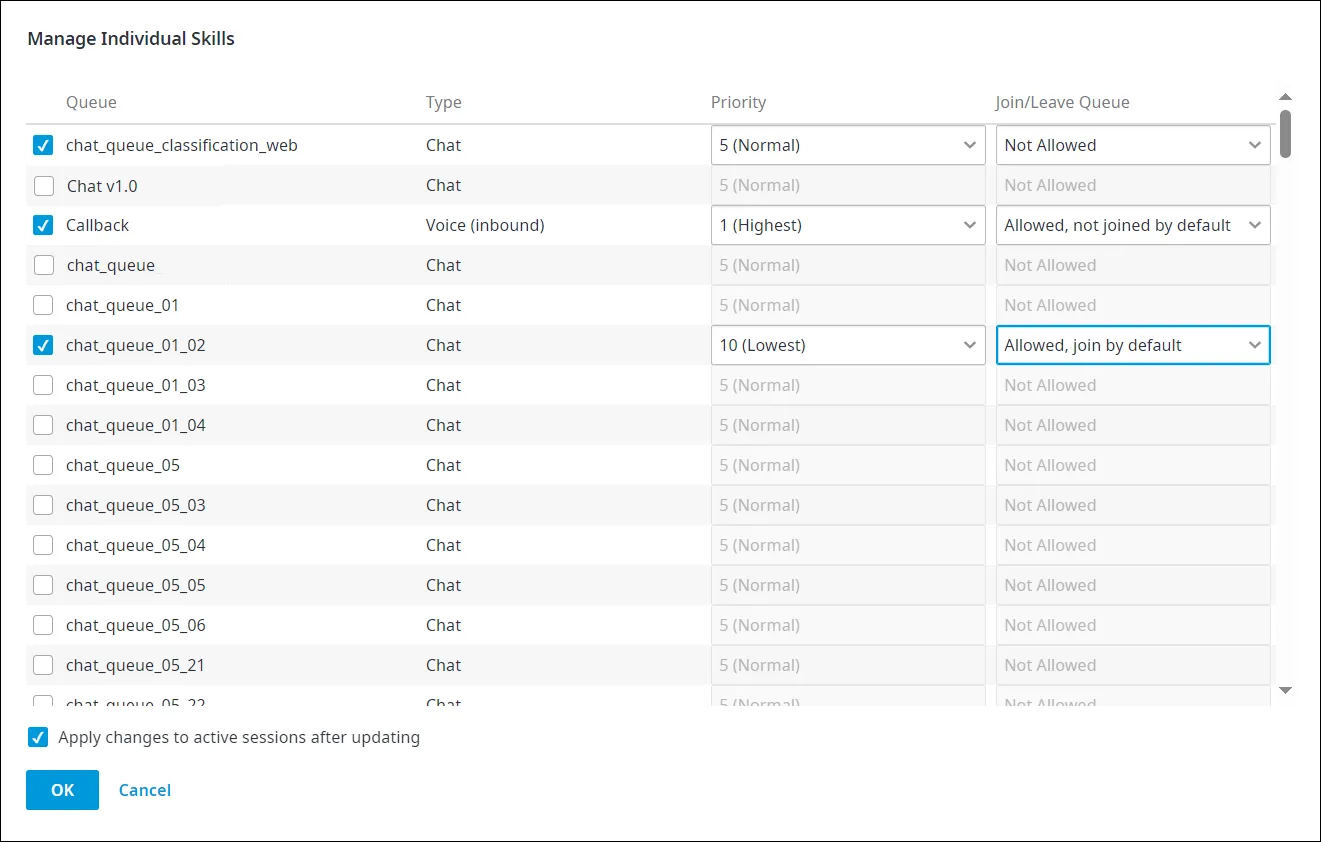1321x842 pixels.
Task: Click the scrollbar down arrow
Action: pos(1286,690)
